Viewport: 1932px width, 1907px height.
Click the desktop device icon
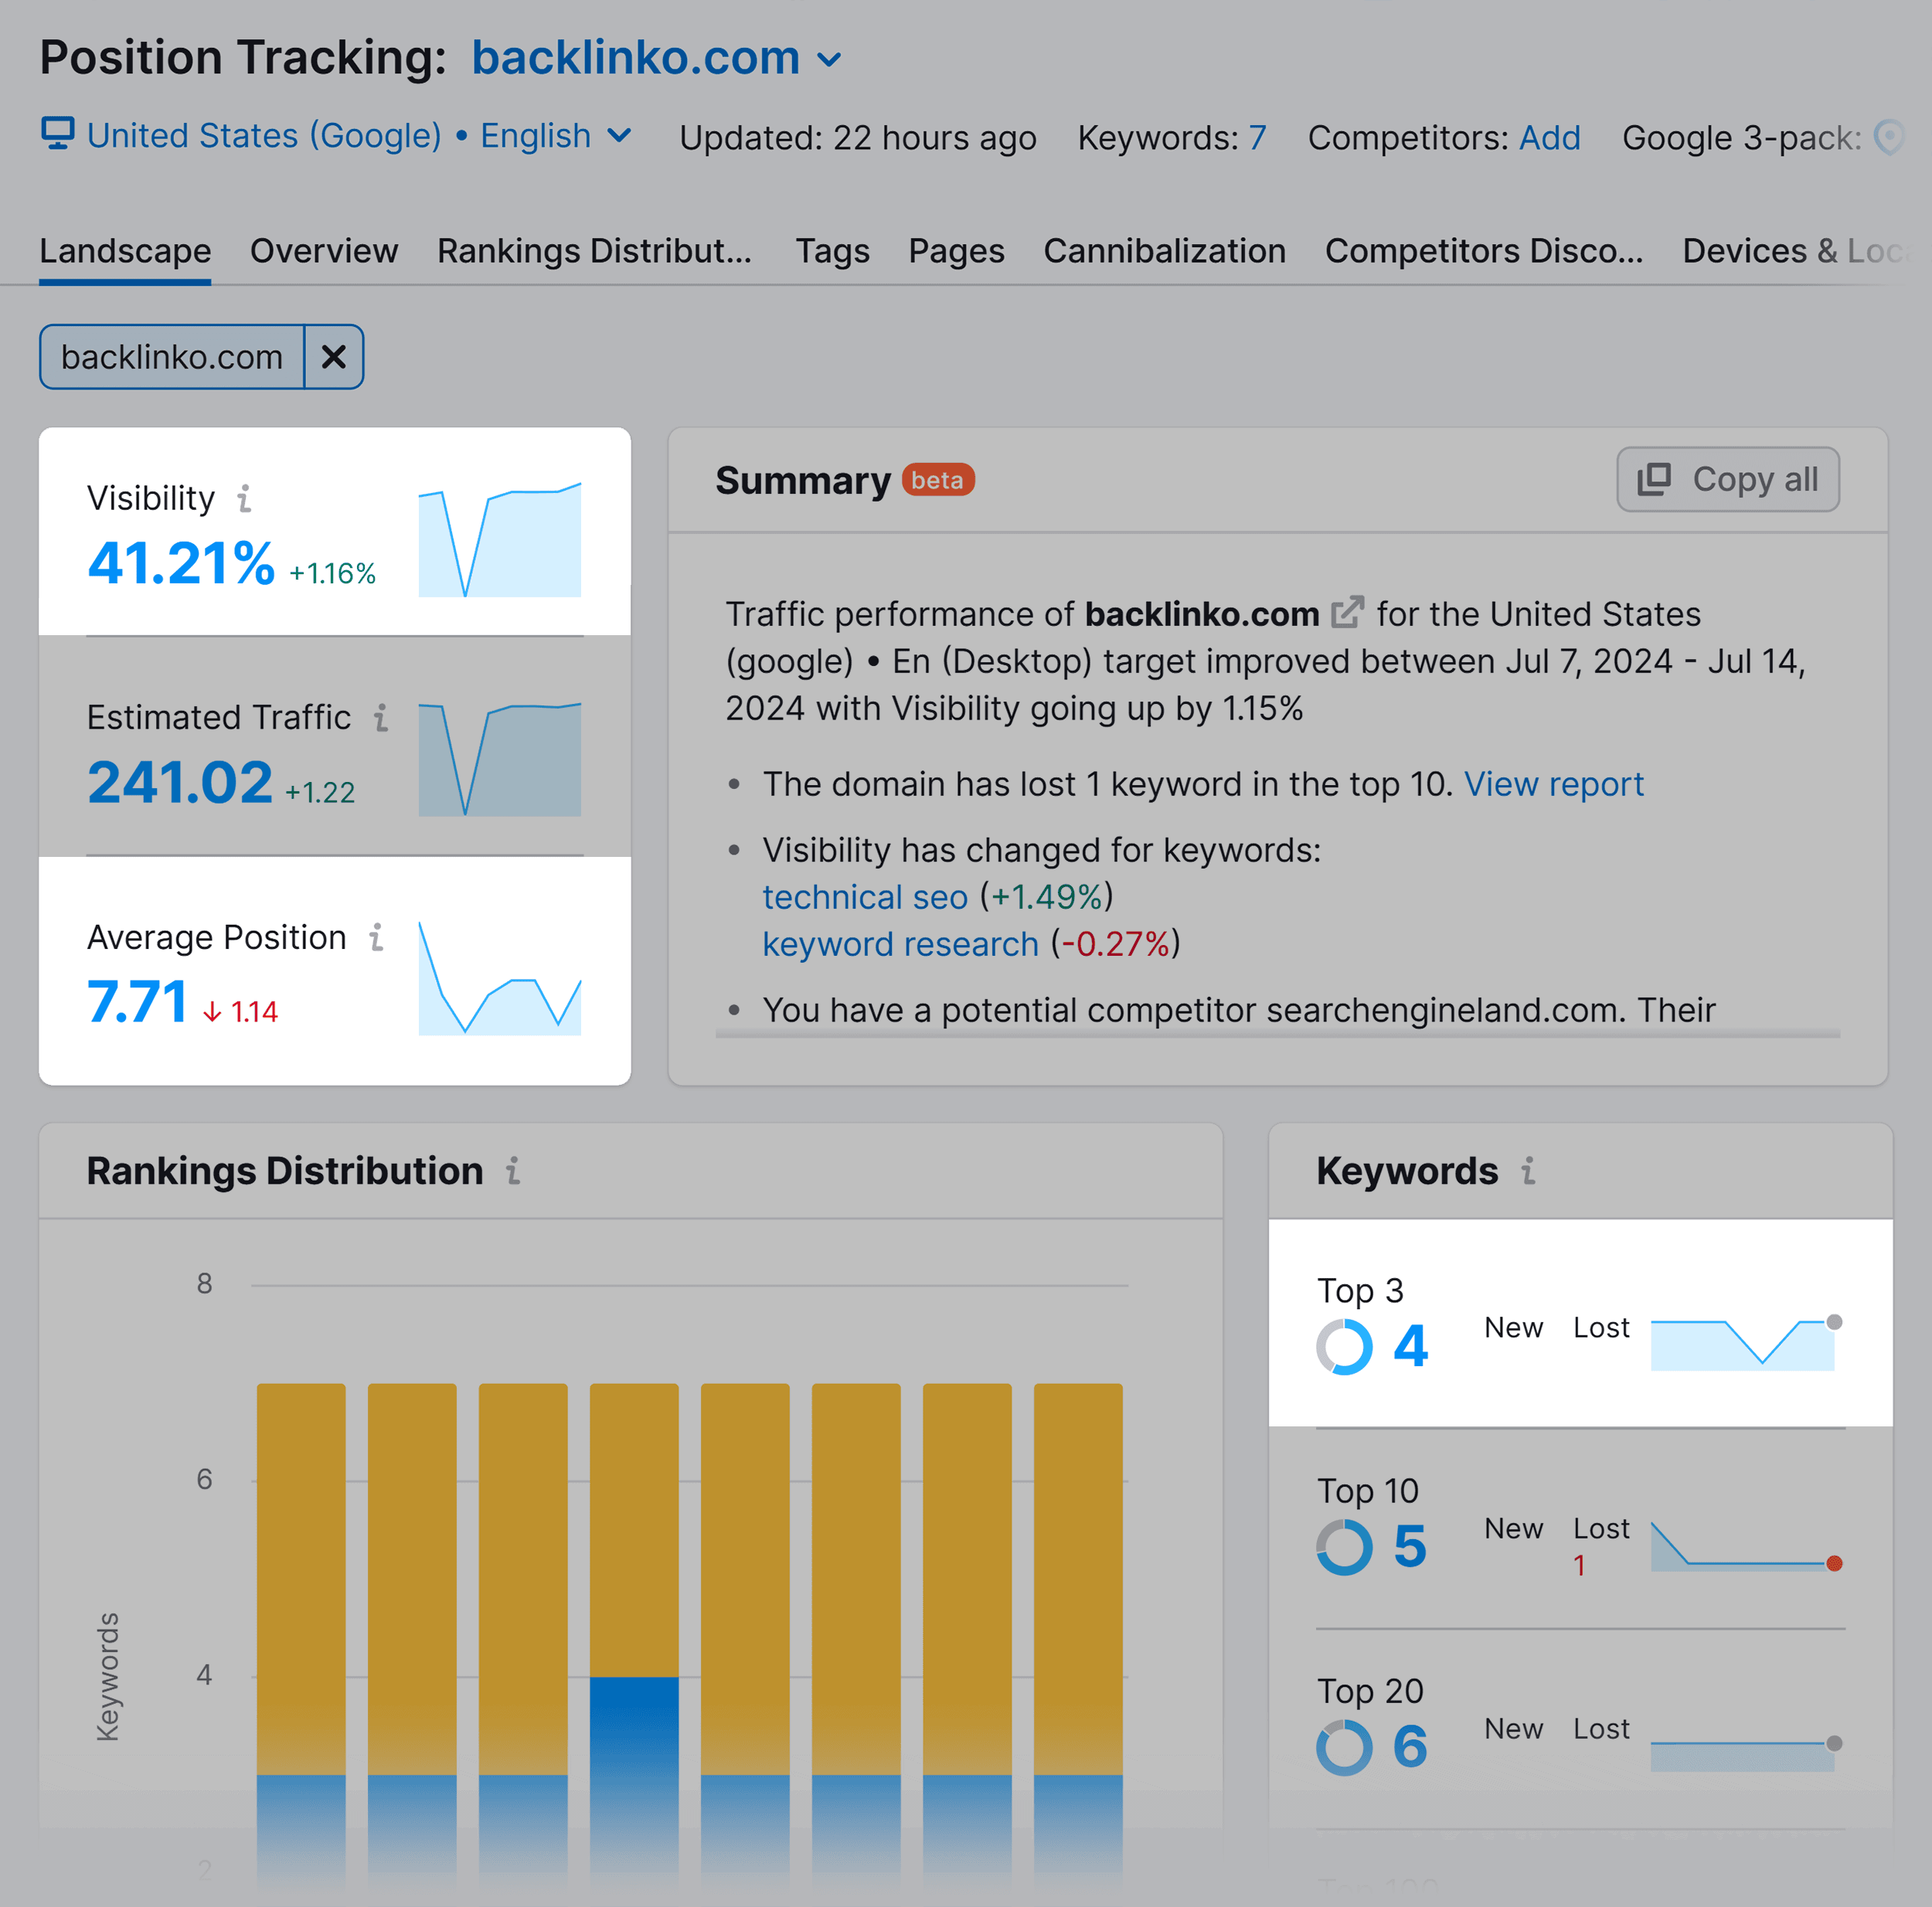(58, 134)
